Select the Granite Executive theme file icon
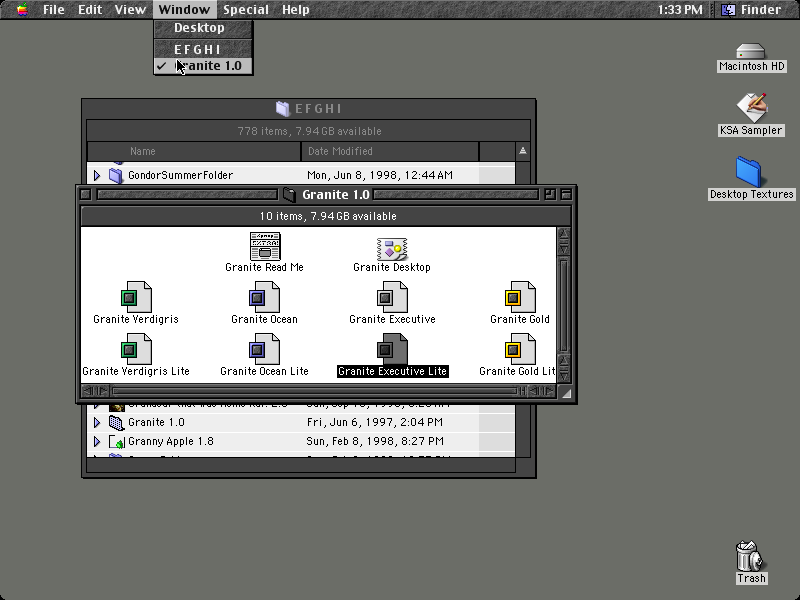 392,297
